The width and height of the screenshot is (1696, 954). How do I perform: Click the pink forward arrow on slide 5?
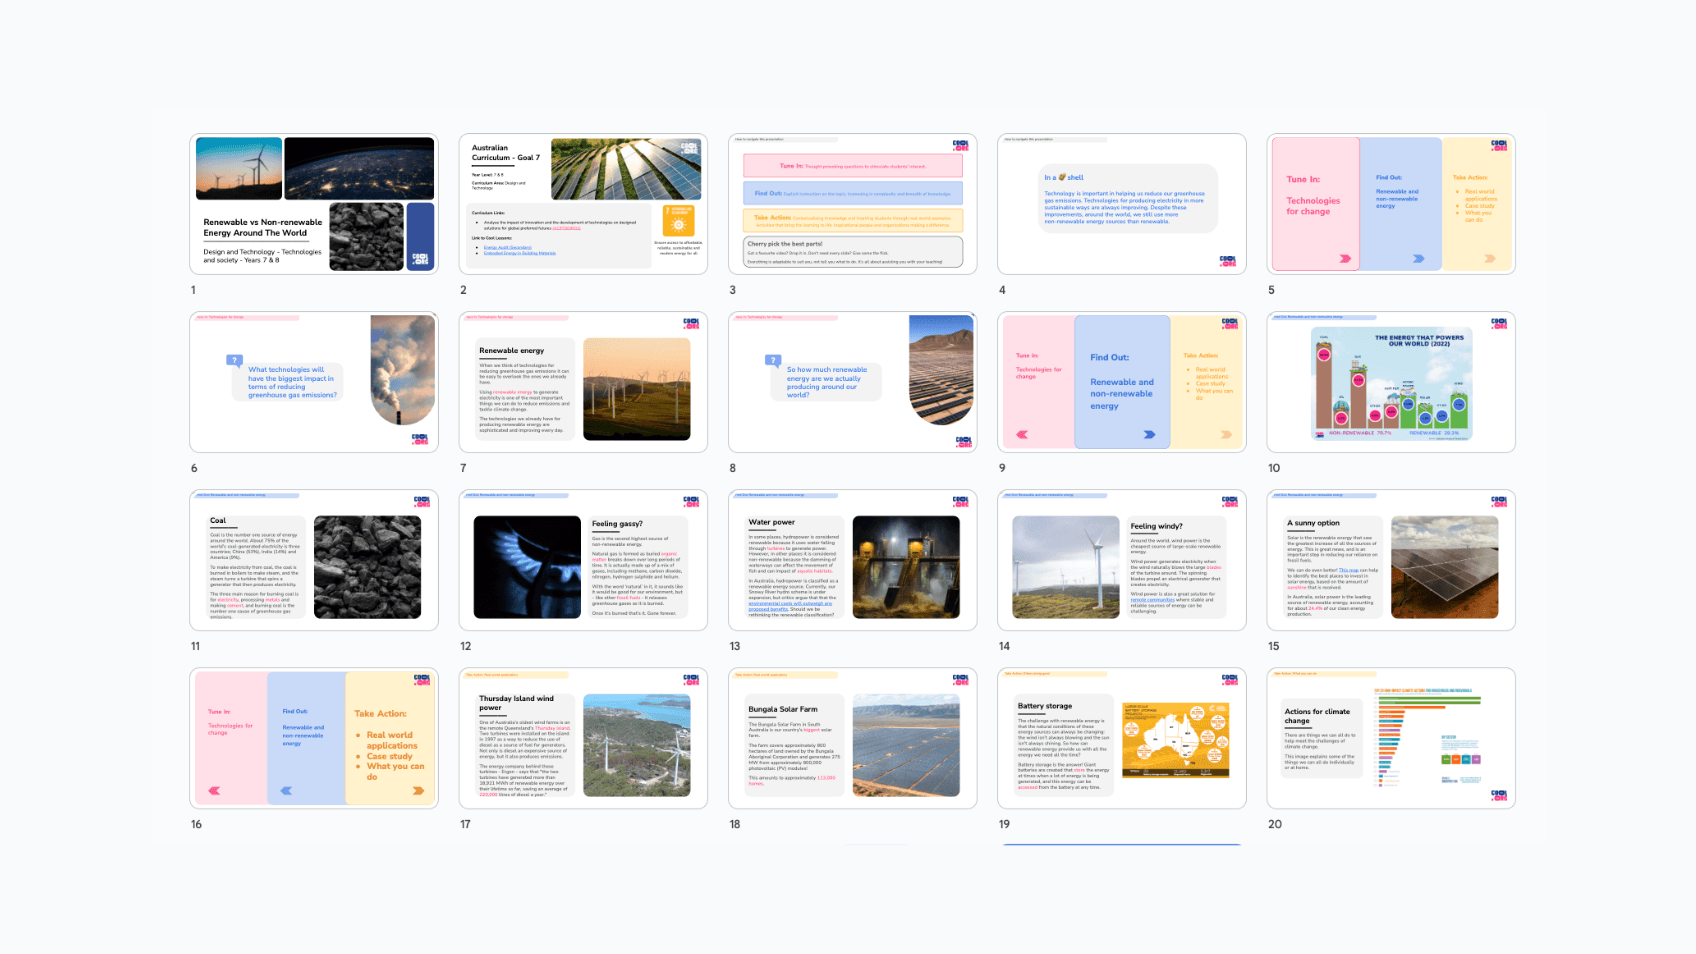point(1345,259)
